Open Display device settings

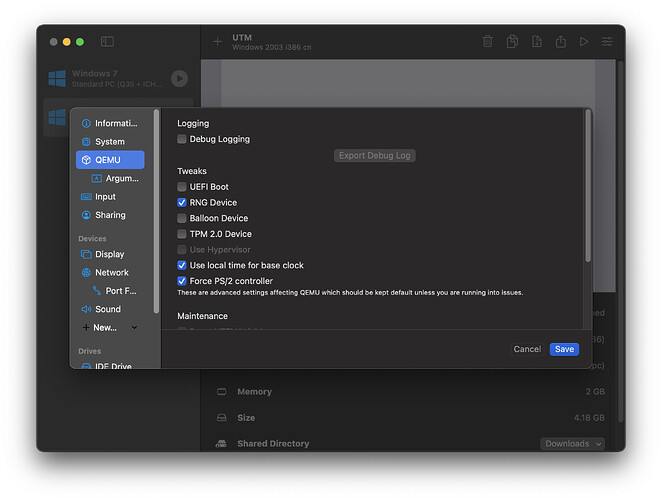(109, 254)
